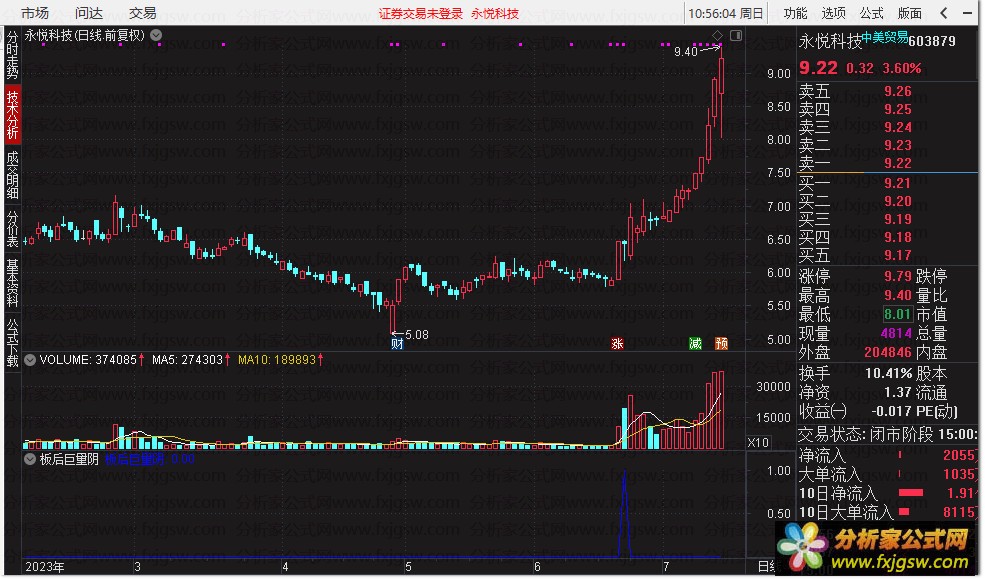Click the clock showing 10:56:04 周日
The image size is (985, 579).
coord(726,13)
